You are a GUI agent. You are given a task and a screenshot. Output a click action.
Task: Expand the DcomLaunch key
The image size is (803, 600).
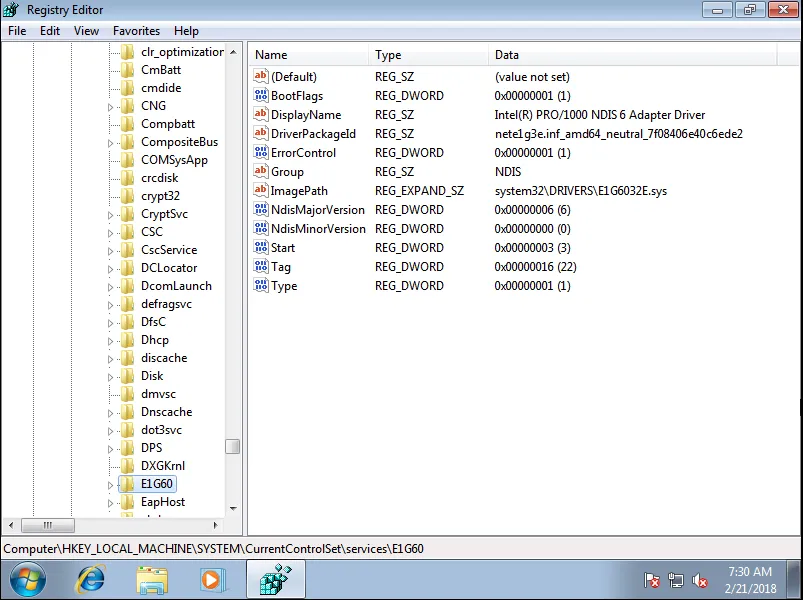click(110, 287)
